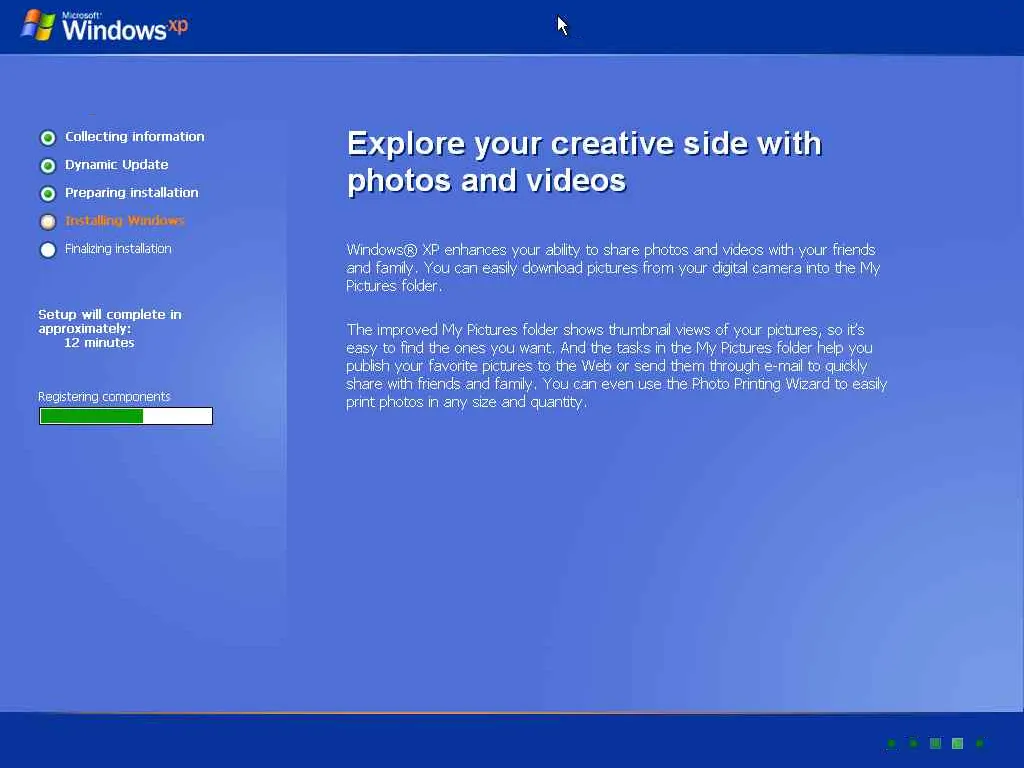Image resolution: width=1024 pixels, height=768 pixels.
Task: Click the paragraph starting 'The improved My Pictures'
Action: tap(616, 366)
